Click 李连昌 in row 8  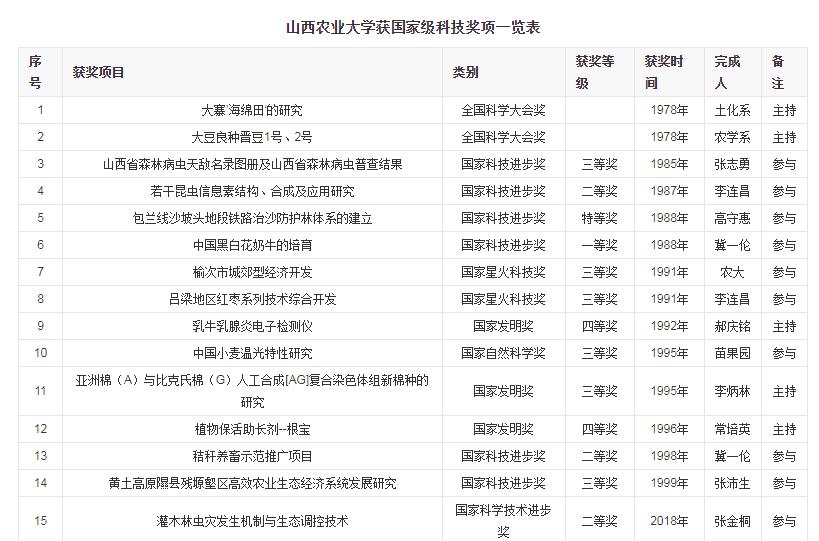coord(732,300)
